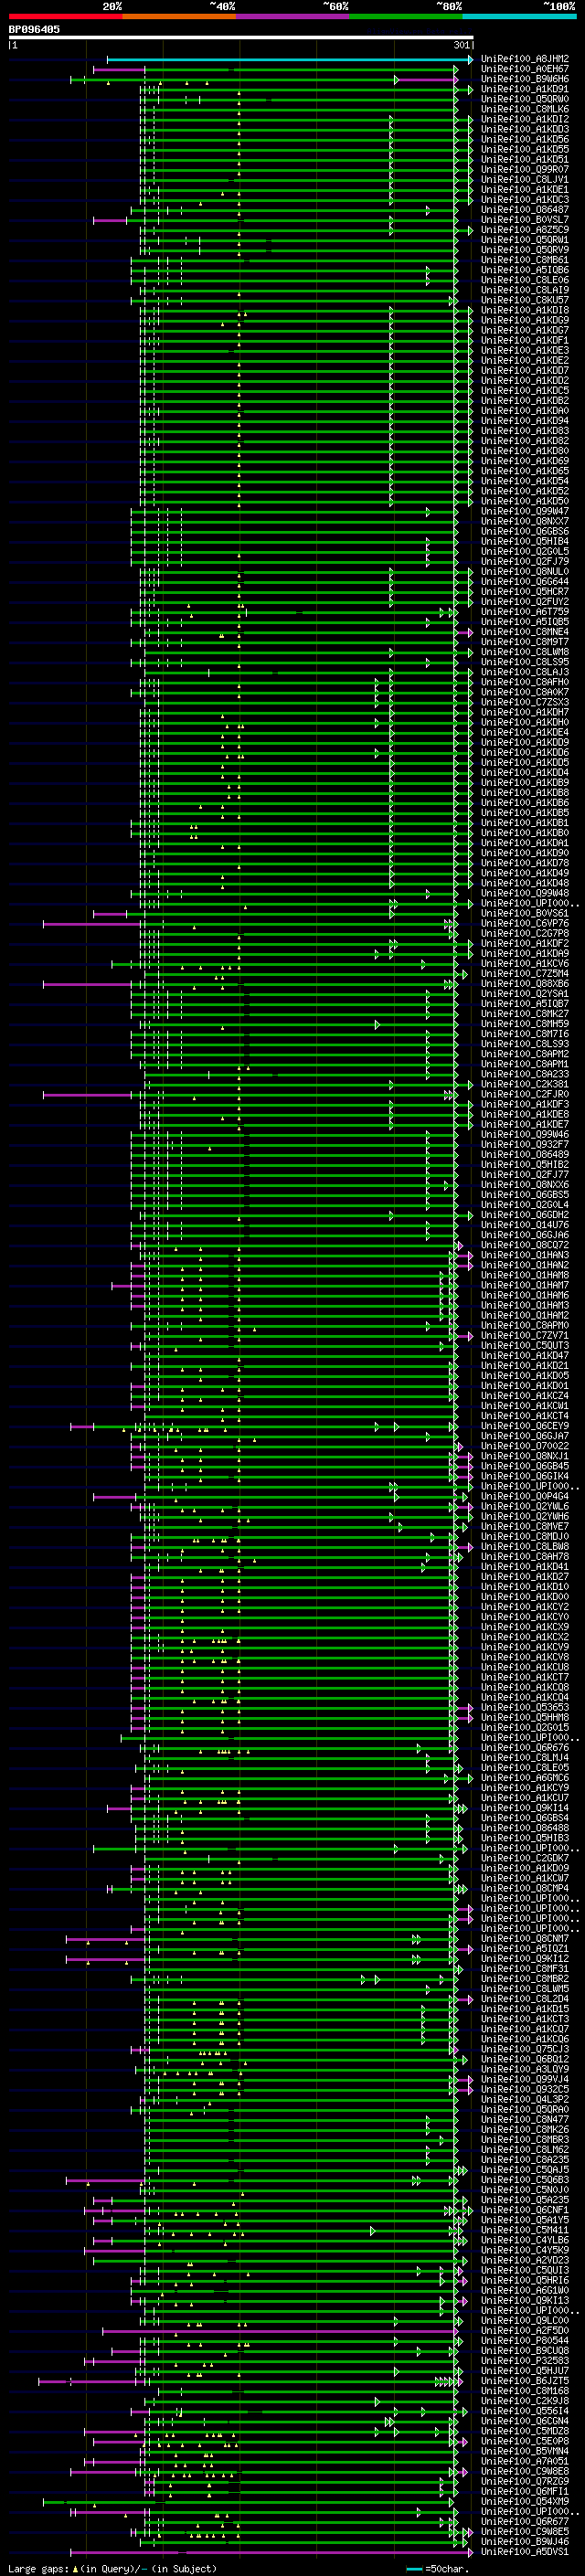This screenshot has width=585, height=2576.
Task: Select hit UniRef100_C8KU57
Action: click(x=525, y=300)
